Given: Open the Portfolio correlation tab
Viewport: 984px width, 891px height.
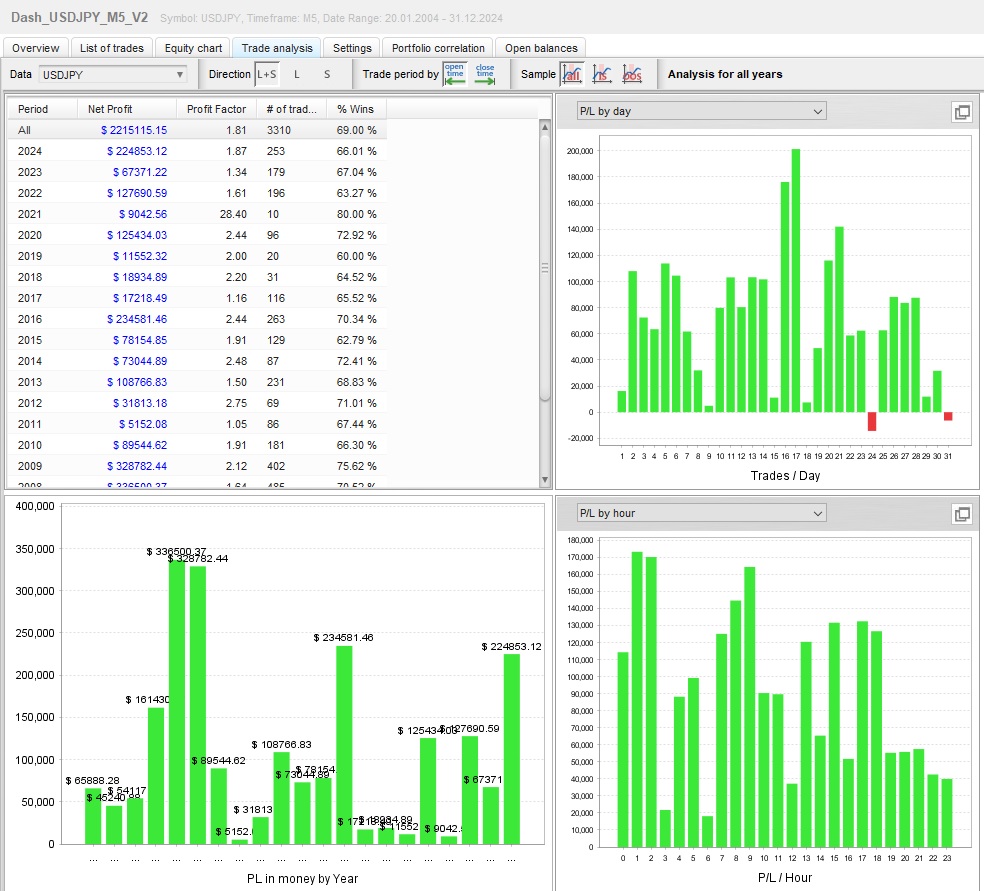Looking at the screenshot, I should [439, 48].
